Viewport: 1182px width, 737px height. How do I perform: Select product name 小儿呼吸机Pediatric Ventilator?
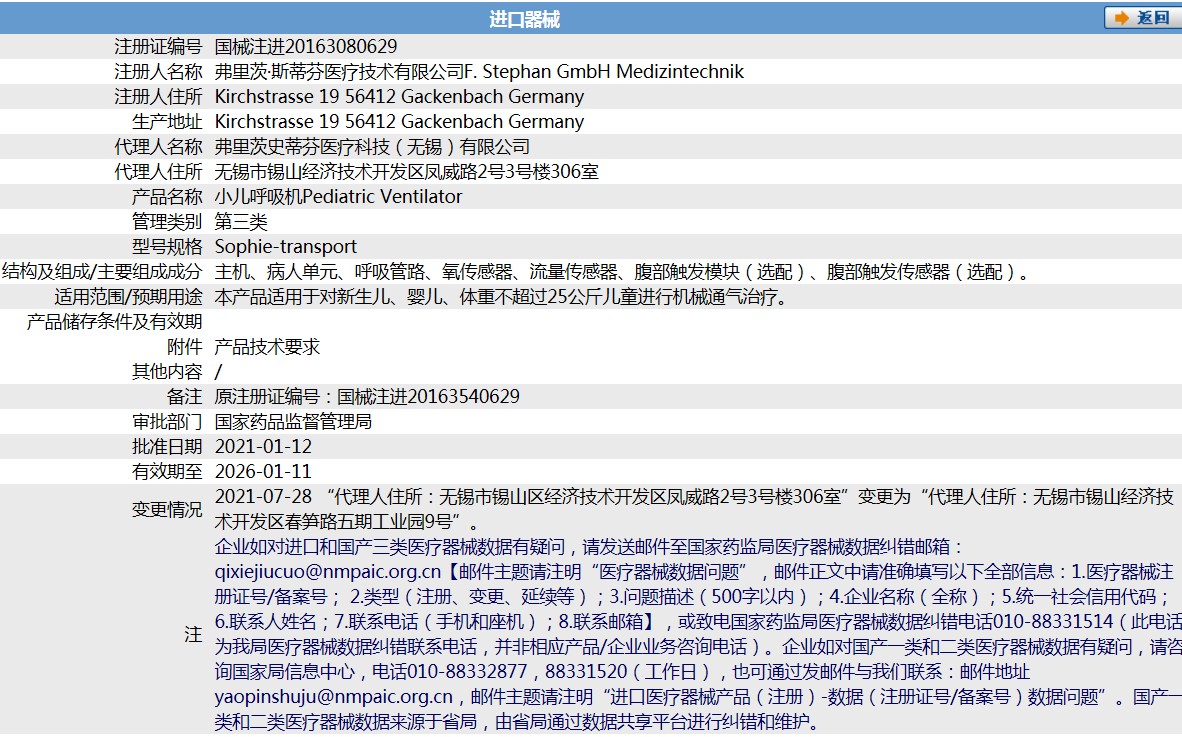[x=338, y=197]
